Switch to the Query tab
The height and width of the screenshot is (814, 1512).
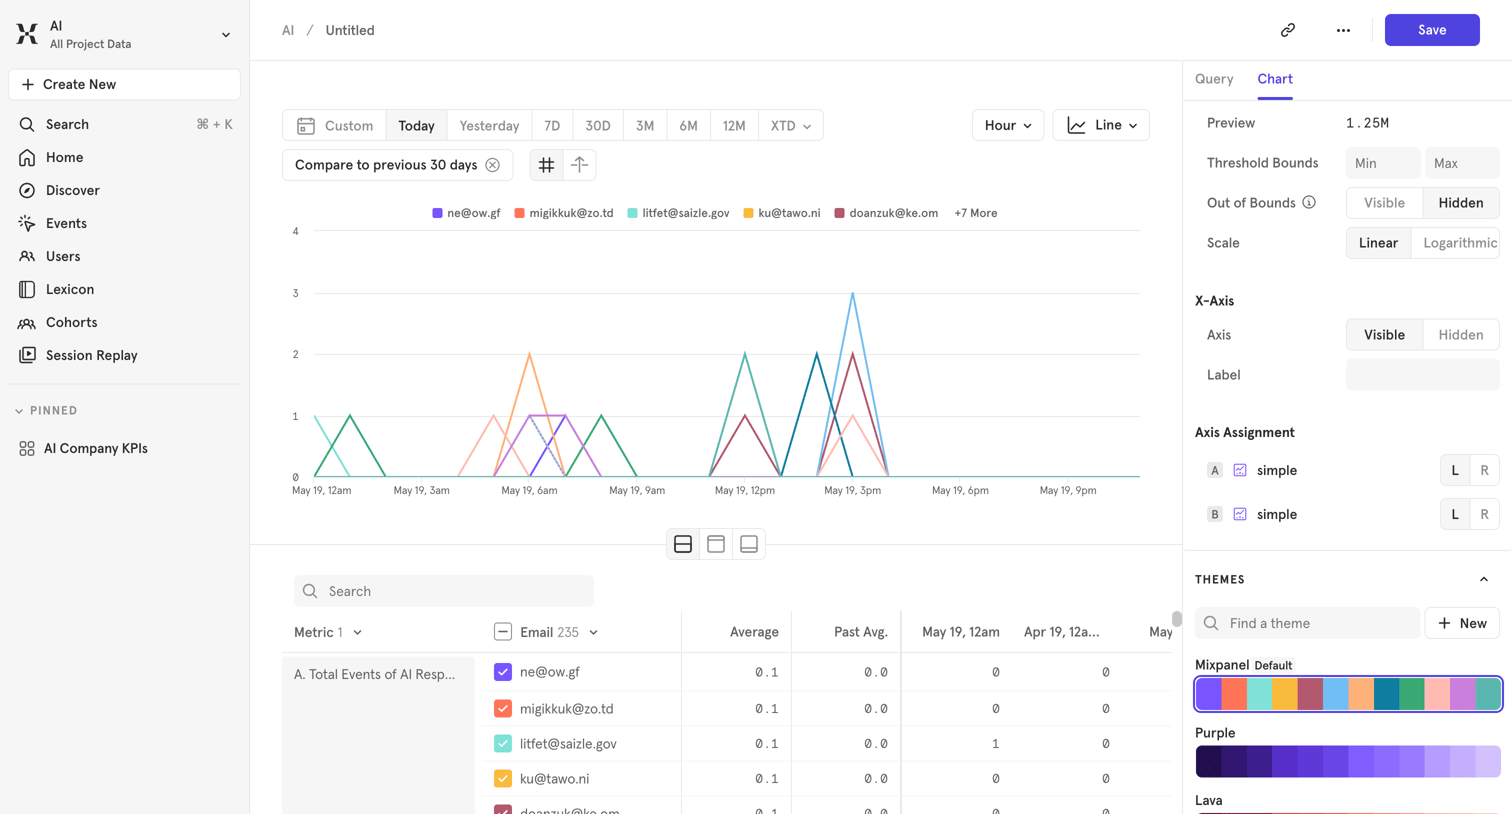pos(1214,79)
